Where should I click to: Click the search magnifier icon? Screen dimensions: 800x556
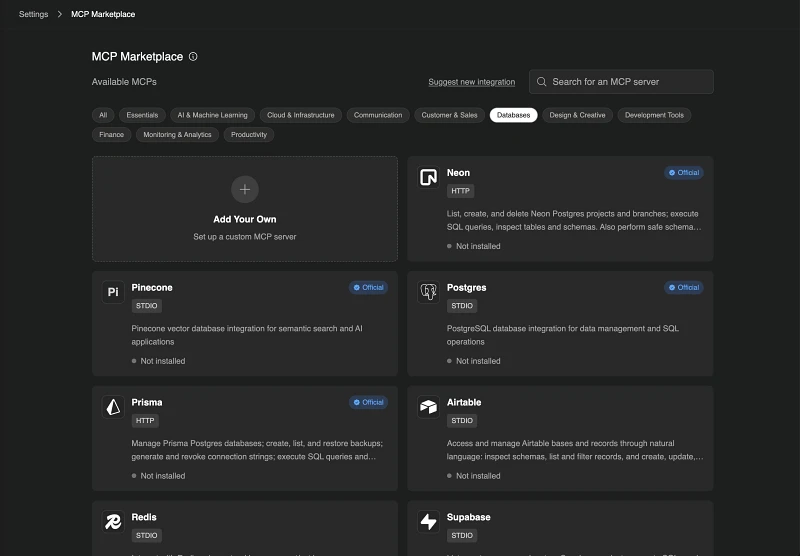(x=541, y=82)
